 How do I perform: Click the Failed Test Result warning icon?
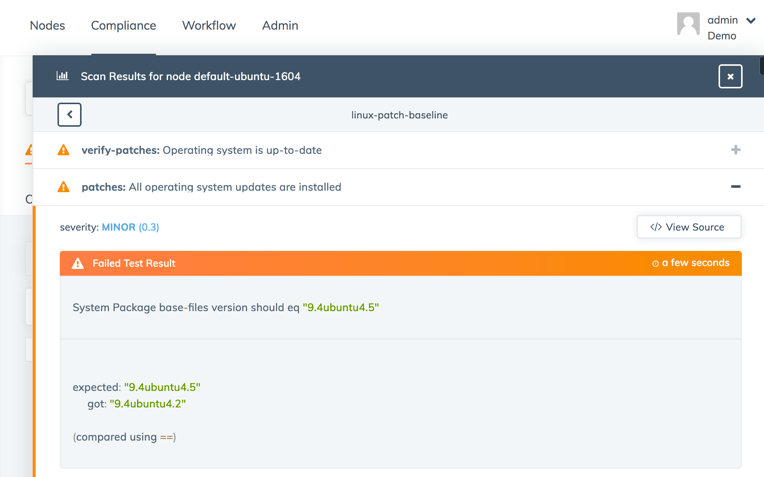point(78,264)
